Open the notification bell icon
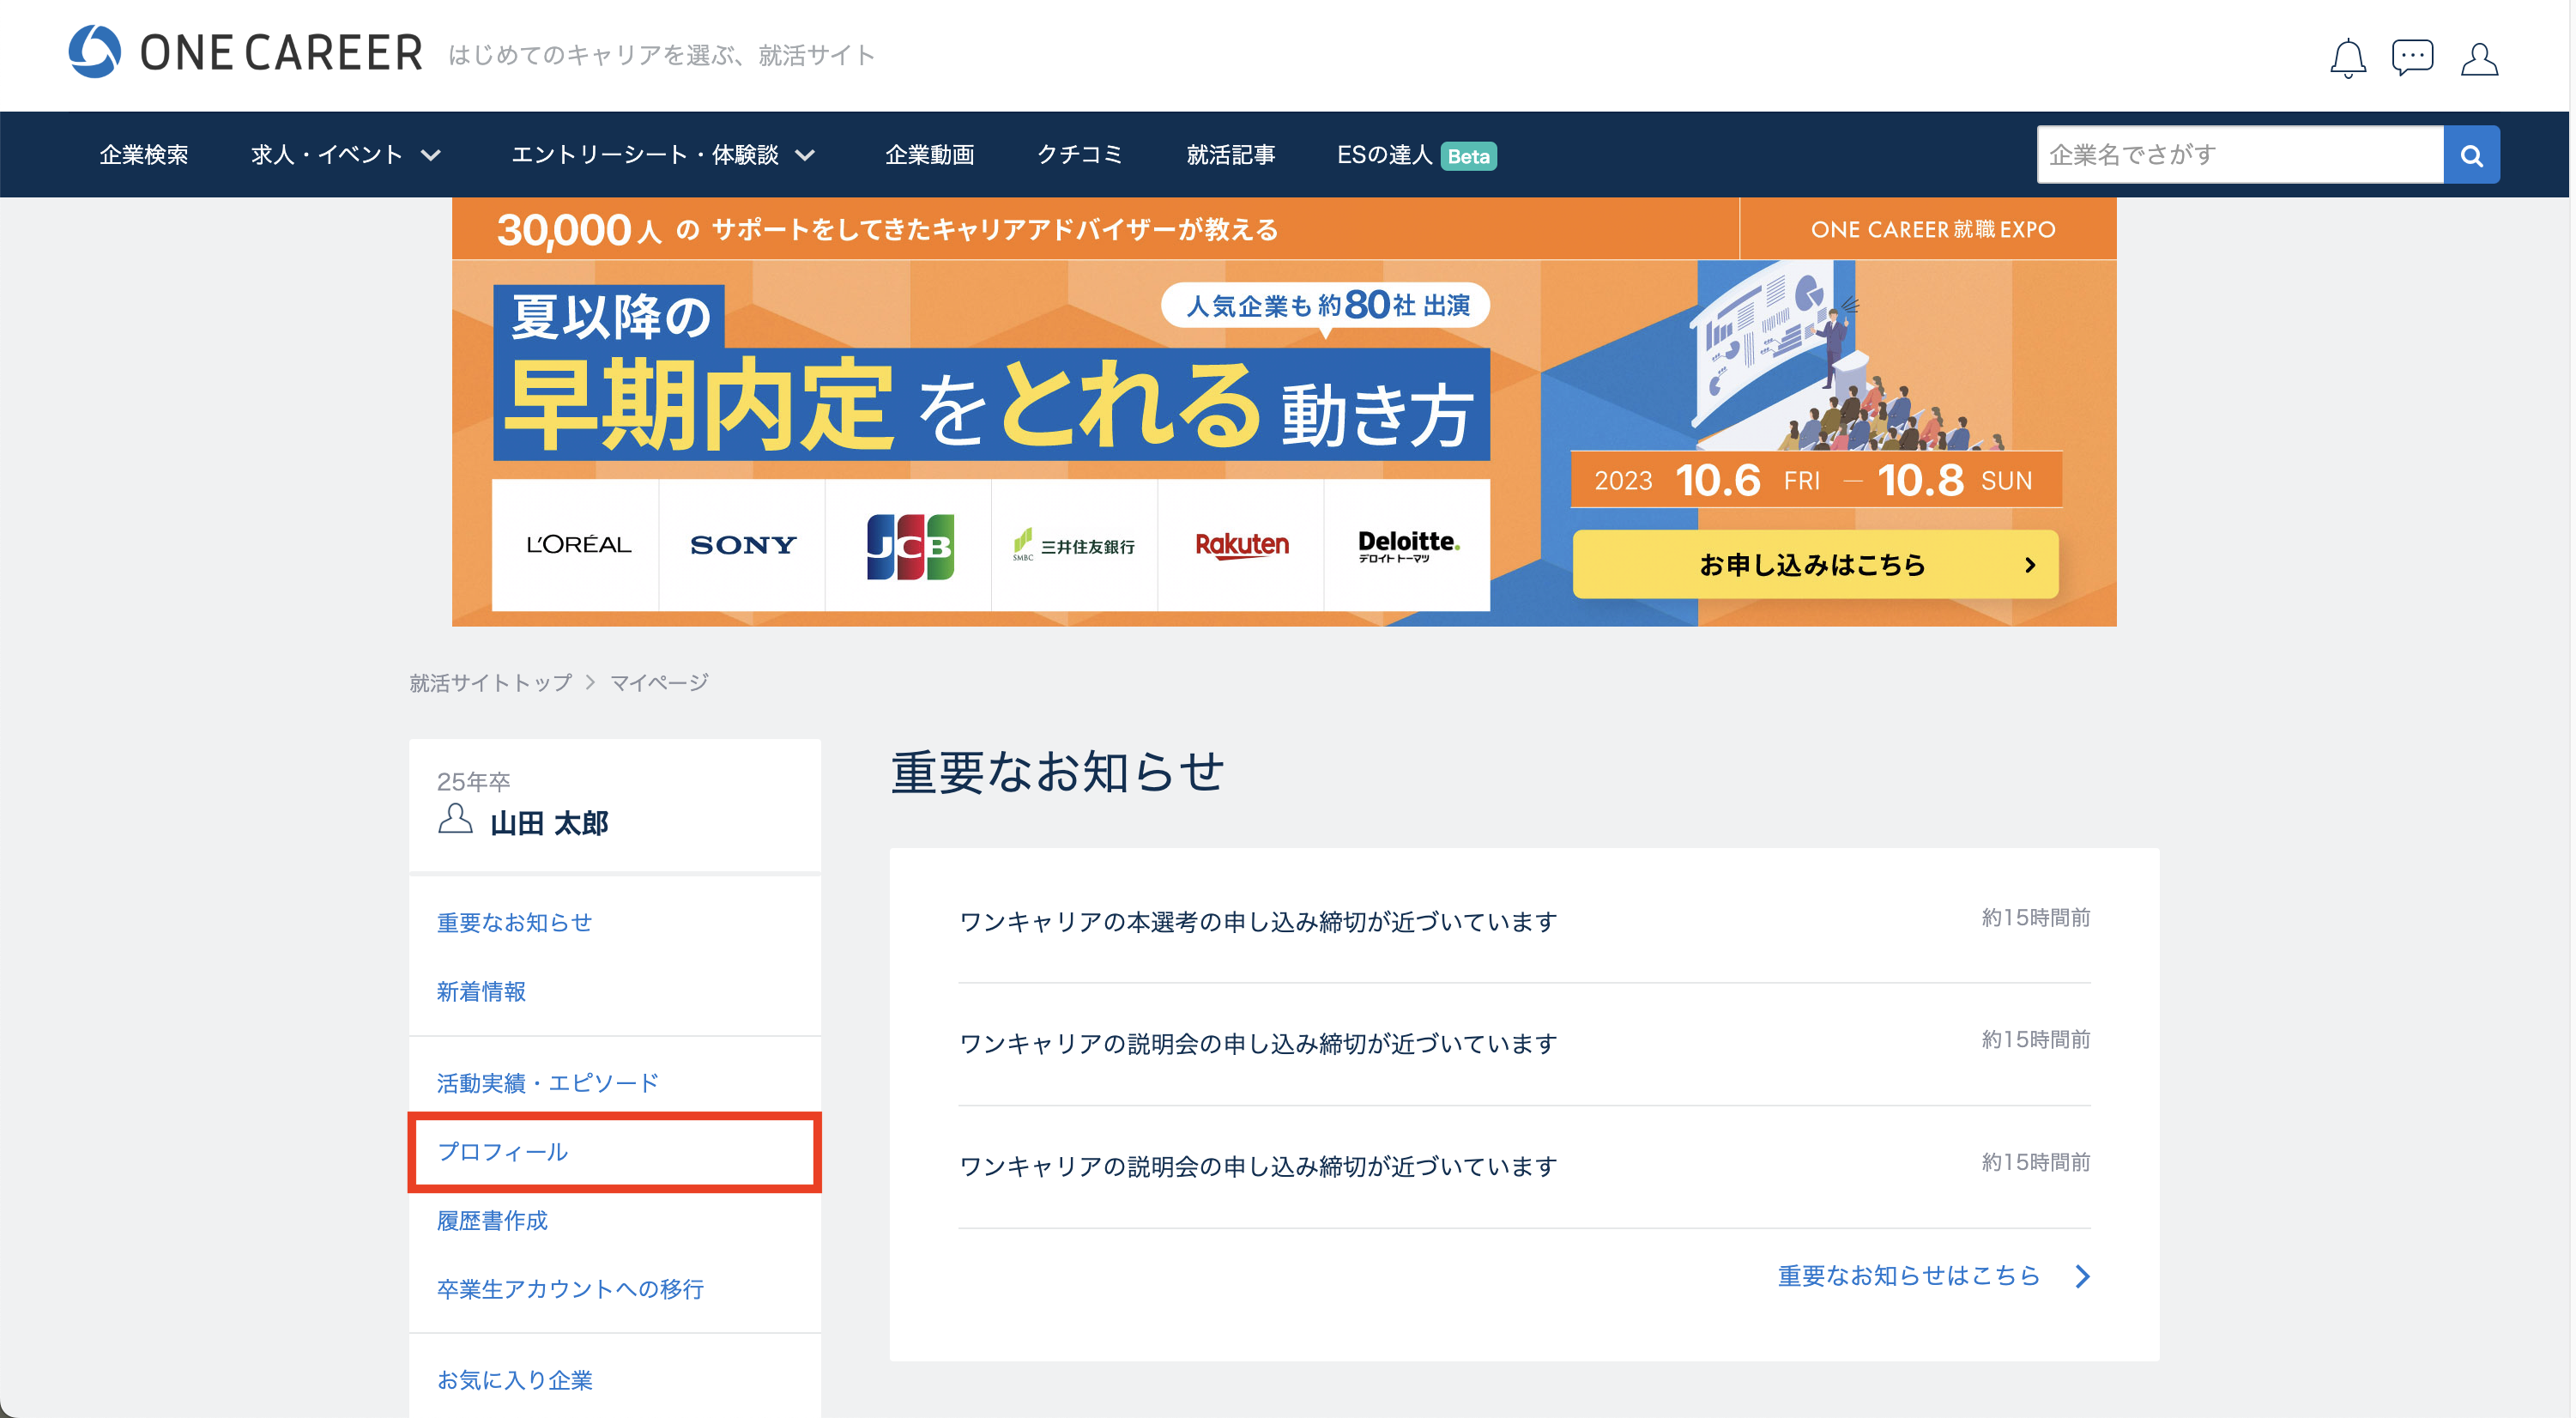 point(2347,58)
